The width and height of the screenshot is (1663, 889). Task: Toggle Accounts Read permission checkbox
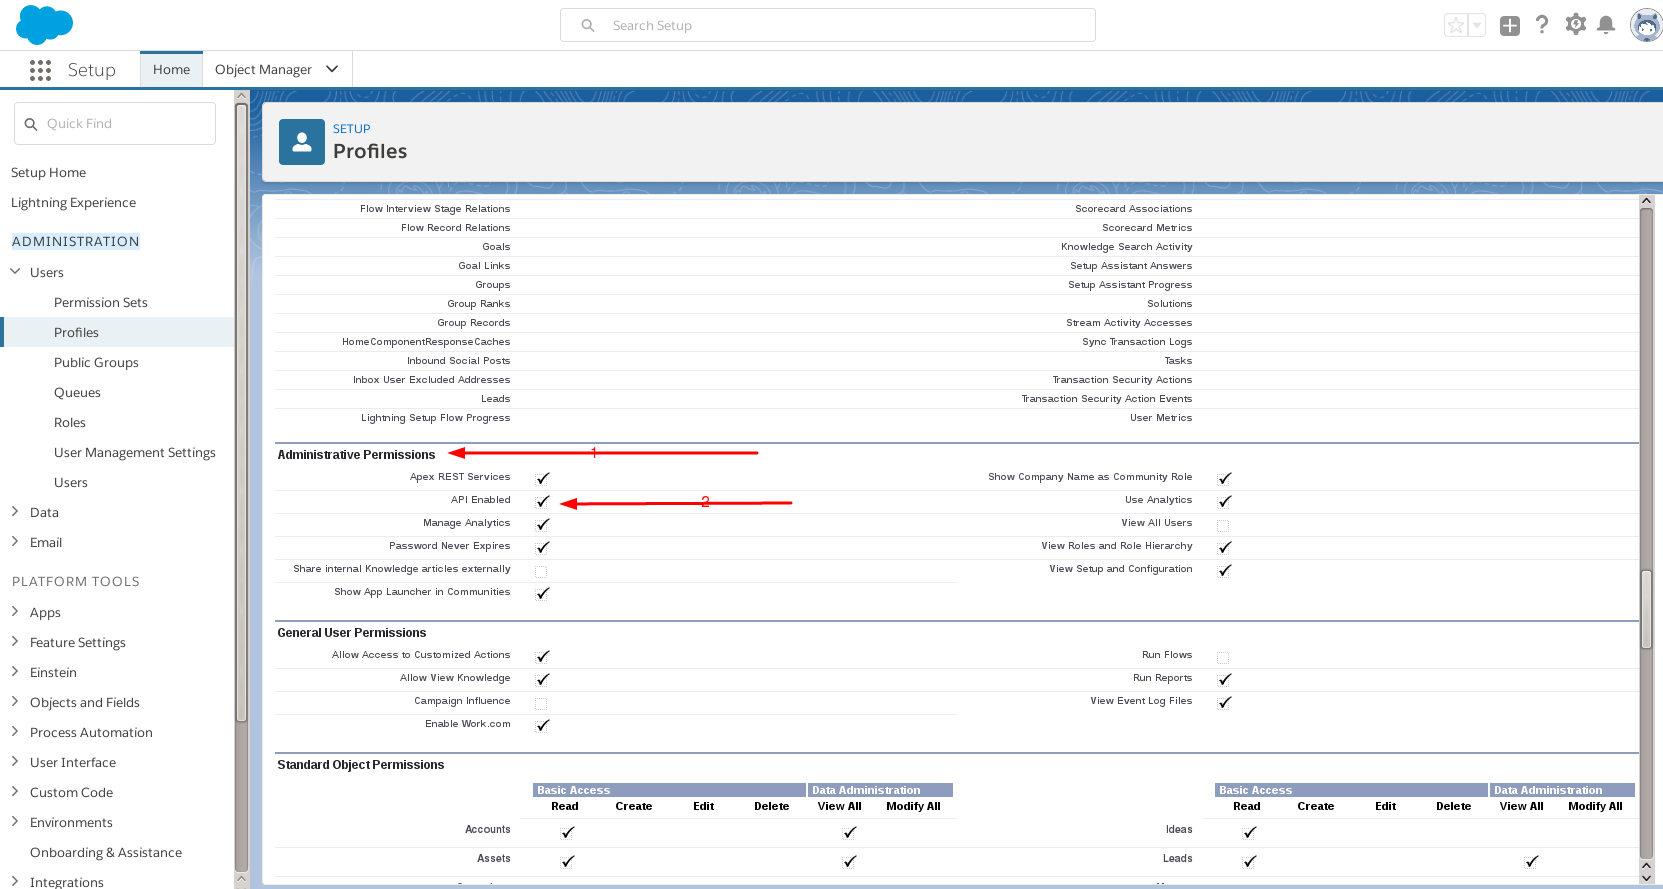tap(567, 832)
